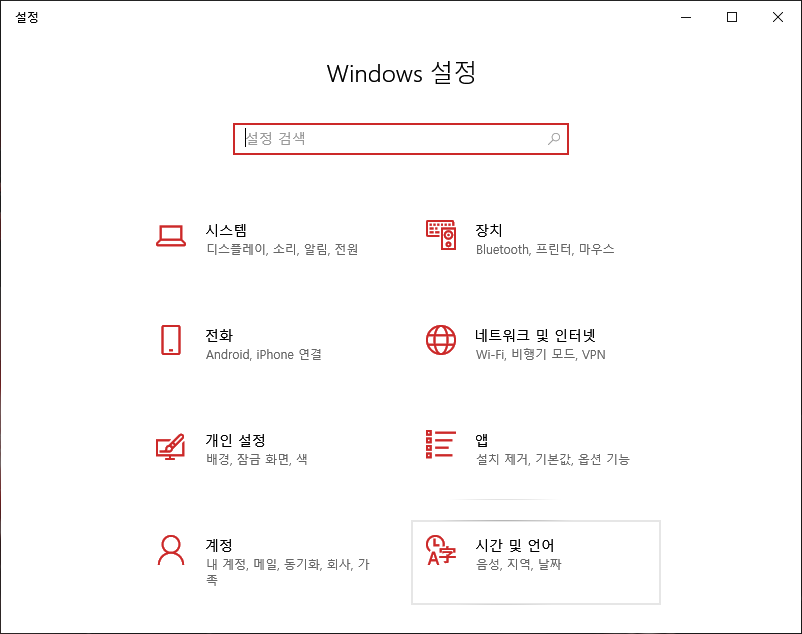Click description 'Android, iPhone 연결'
The width and height of the screenshot is (802, 634).
coord(264,354)
